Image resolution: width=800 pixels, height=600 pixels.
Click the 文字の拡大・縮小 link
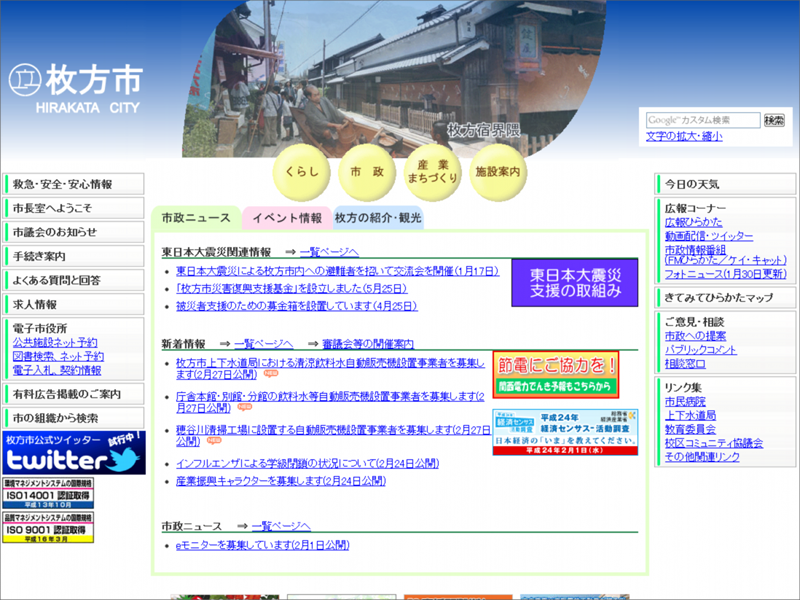(x=684, y=137)
